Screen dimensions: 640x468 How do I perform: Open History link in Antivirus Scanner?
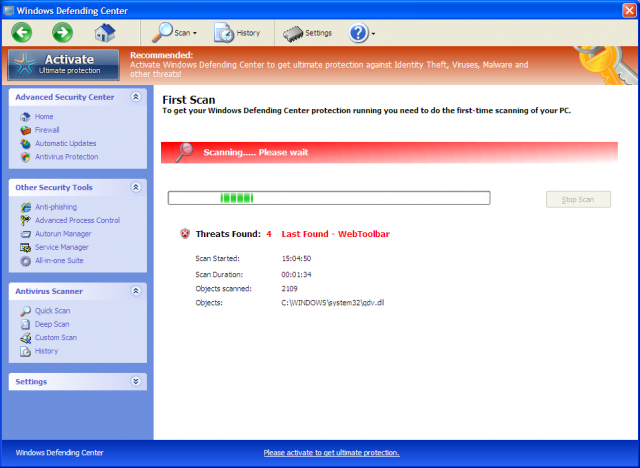tap(46, 351)
